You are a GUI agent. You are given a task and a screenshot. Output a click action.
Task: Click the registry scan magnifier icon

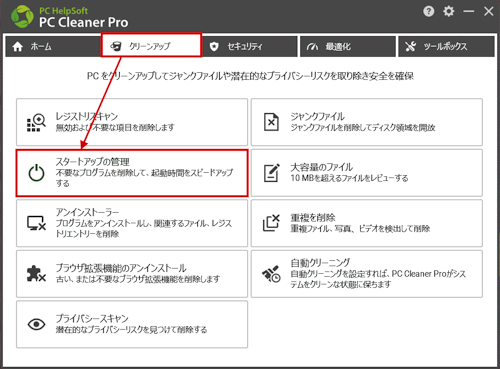click(x=36, y=122)
